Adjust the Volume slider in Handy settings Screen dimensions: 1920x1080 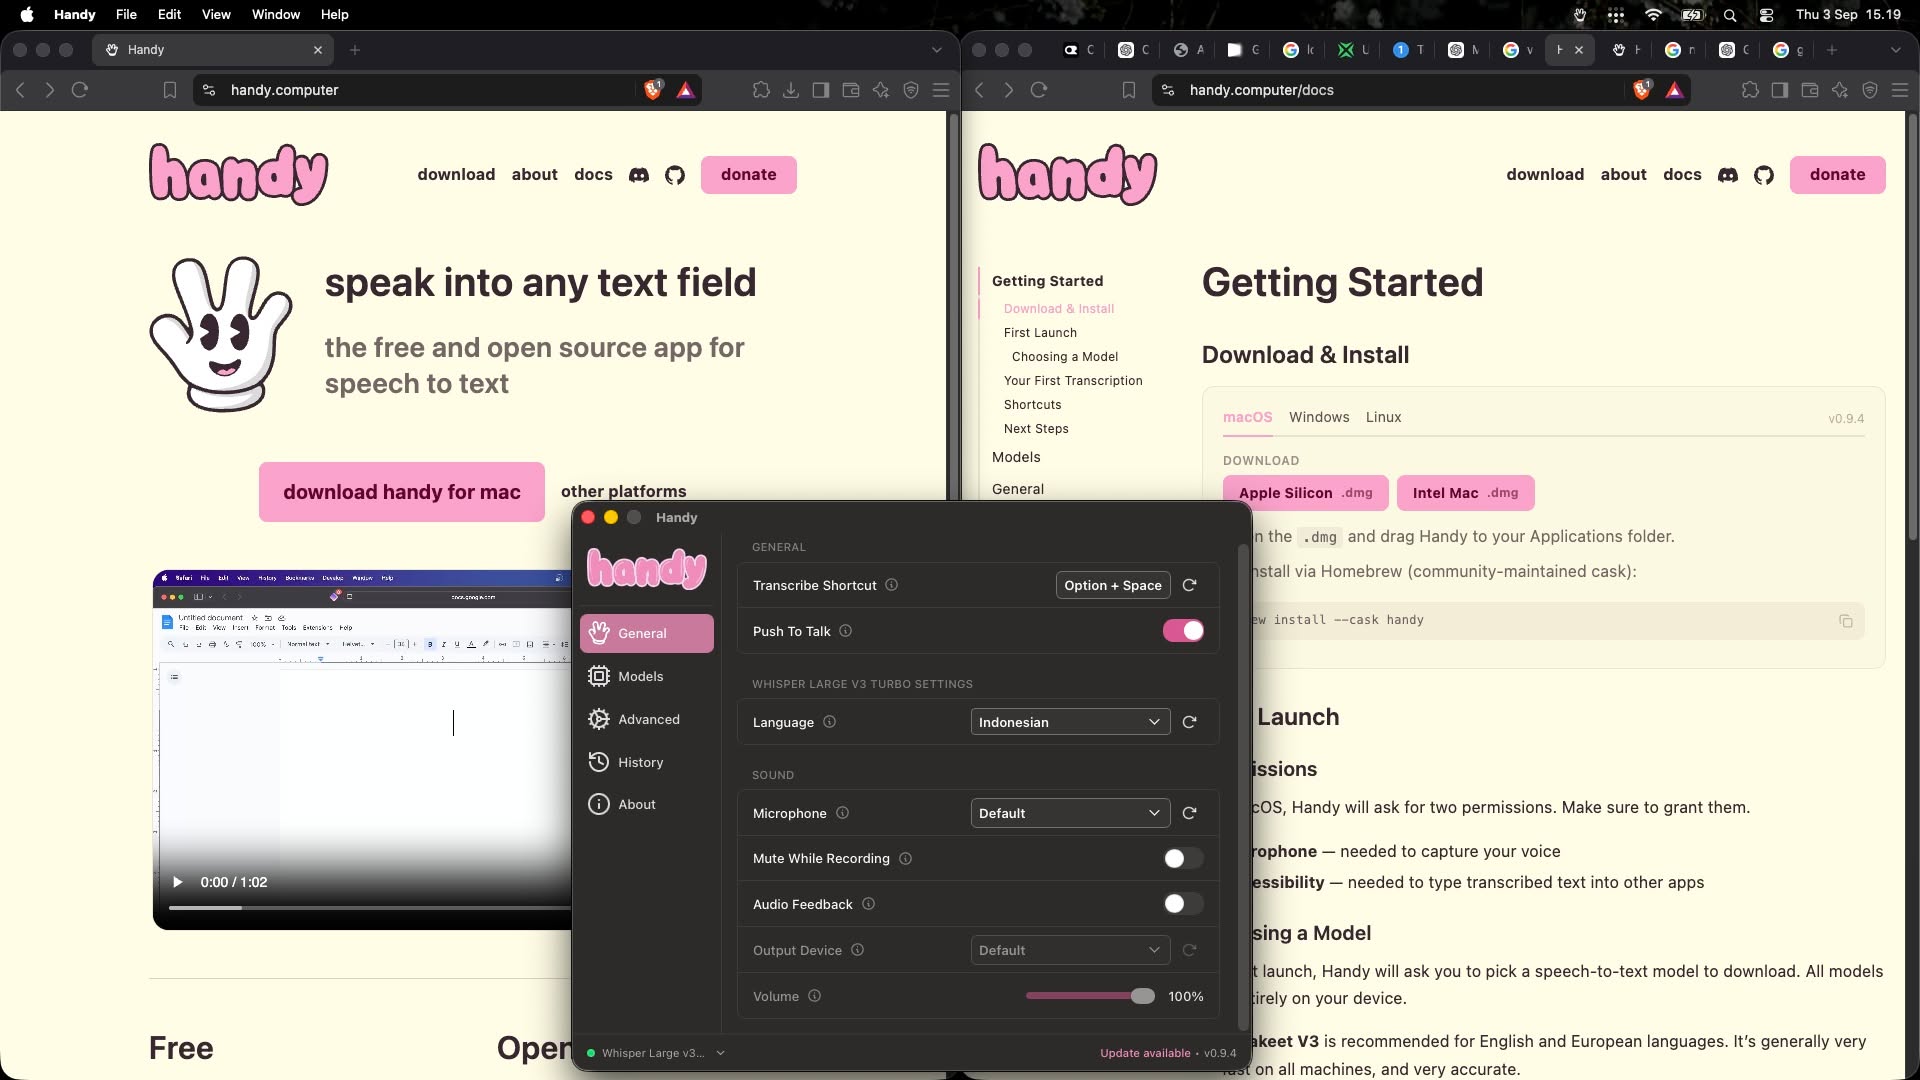point(1090,996)
